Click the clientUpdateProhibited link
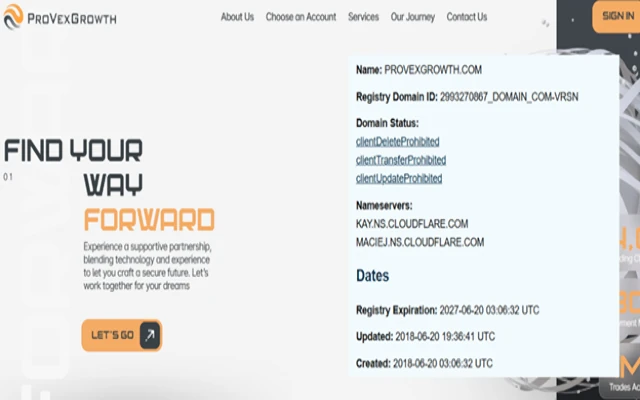640x400 pixels. pos(398,178)
